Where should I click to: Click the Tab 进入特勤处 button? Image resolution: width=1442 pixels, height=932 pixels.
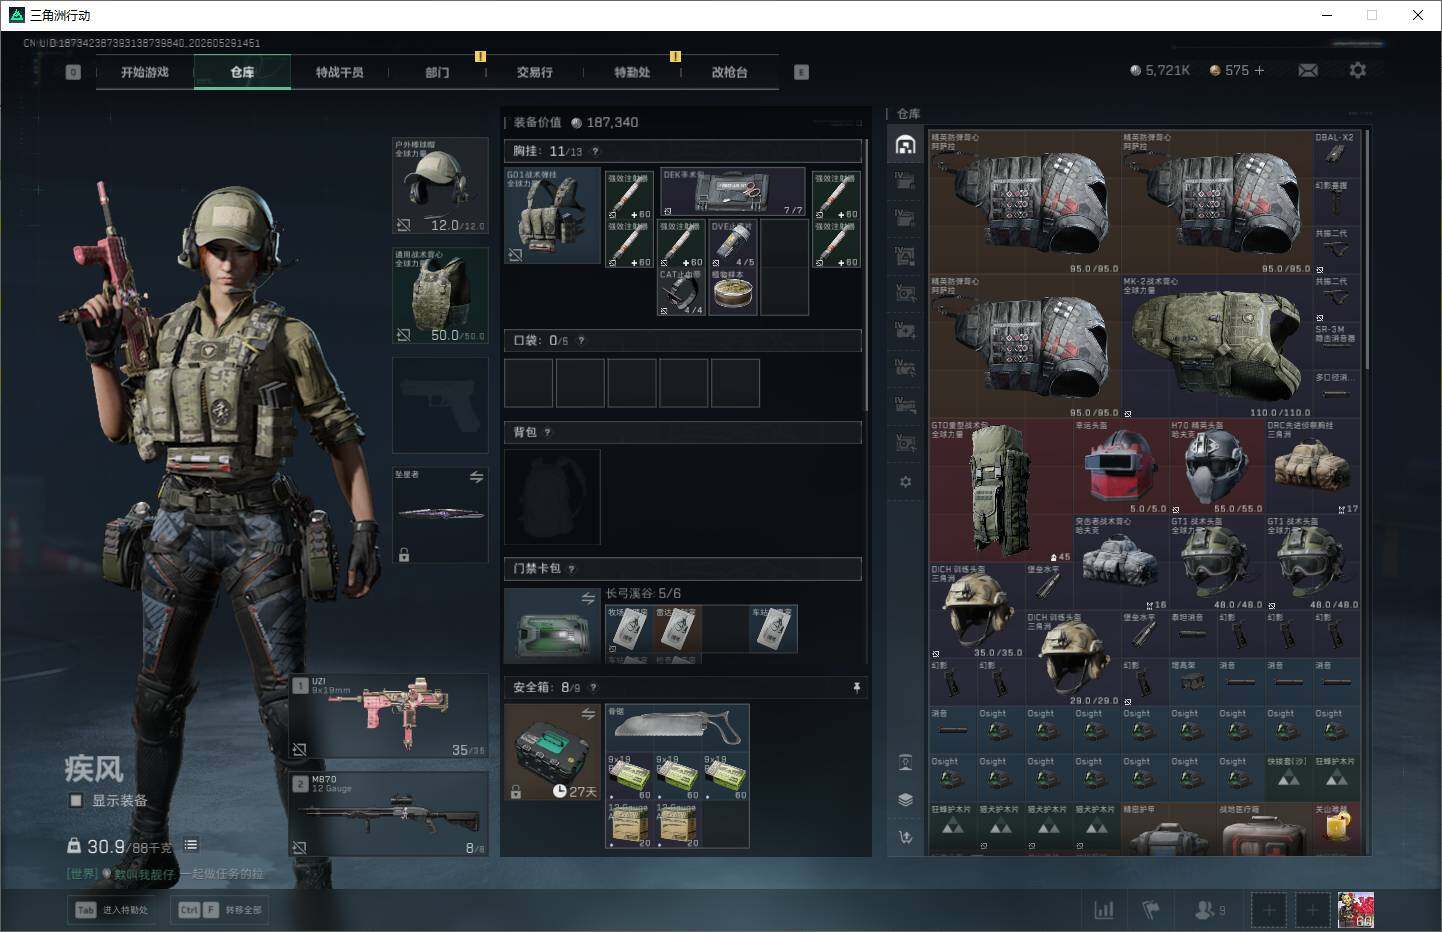click(x=112, y=910)
